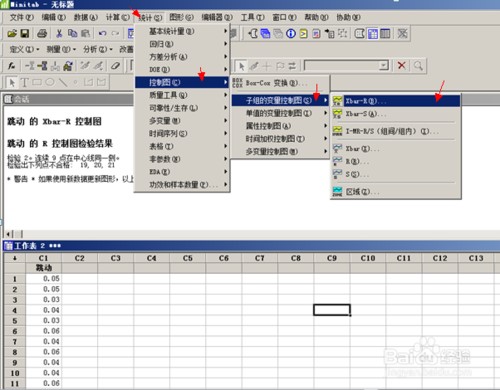Screen dimensions: 500x390
Task: Choose 时间序列 menu entry
Action: 182,134
